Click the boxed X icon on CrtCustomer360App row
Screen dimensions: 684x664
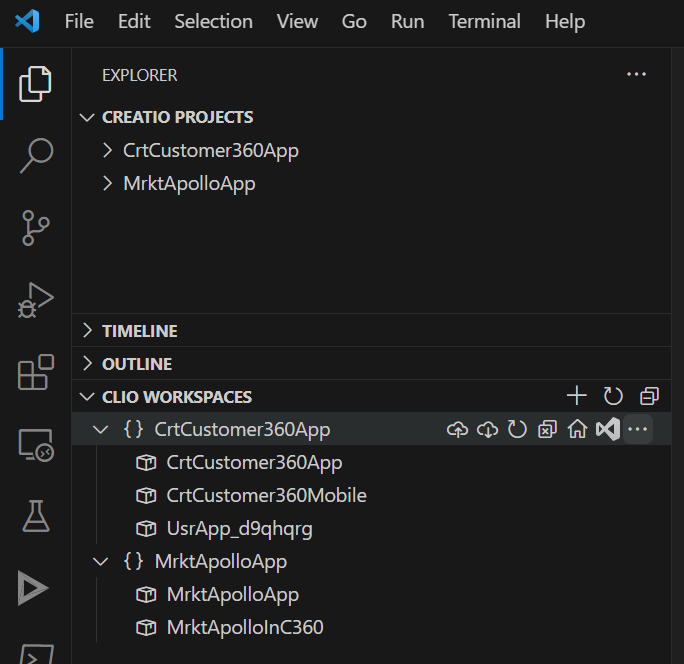pyautogui.click(x=547, y=429)
